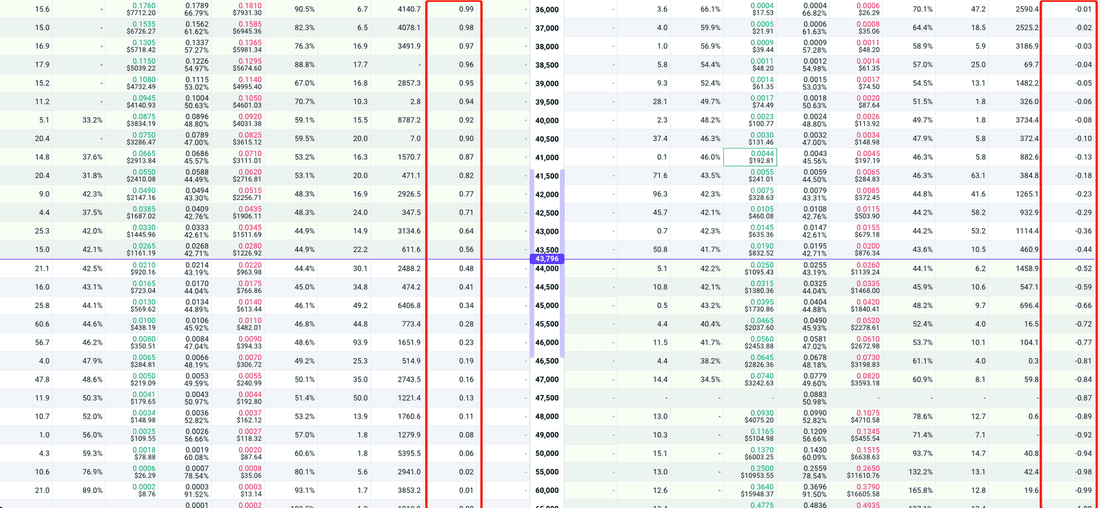Click call open interest 6406.8
1100x508 pixels.
click(408, 305)
